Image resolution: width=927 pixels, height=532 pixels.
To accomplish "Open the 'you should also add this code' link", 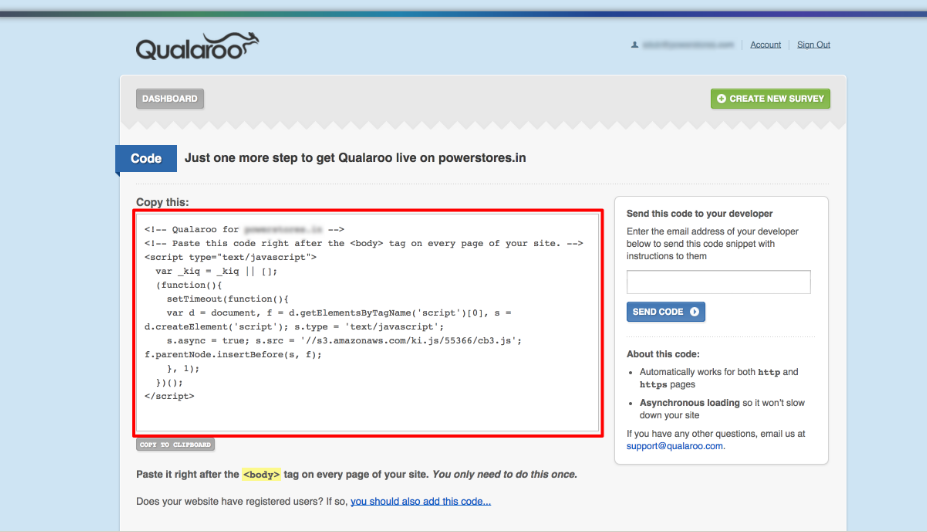I will point(420,501).
